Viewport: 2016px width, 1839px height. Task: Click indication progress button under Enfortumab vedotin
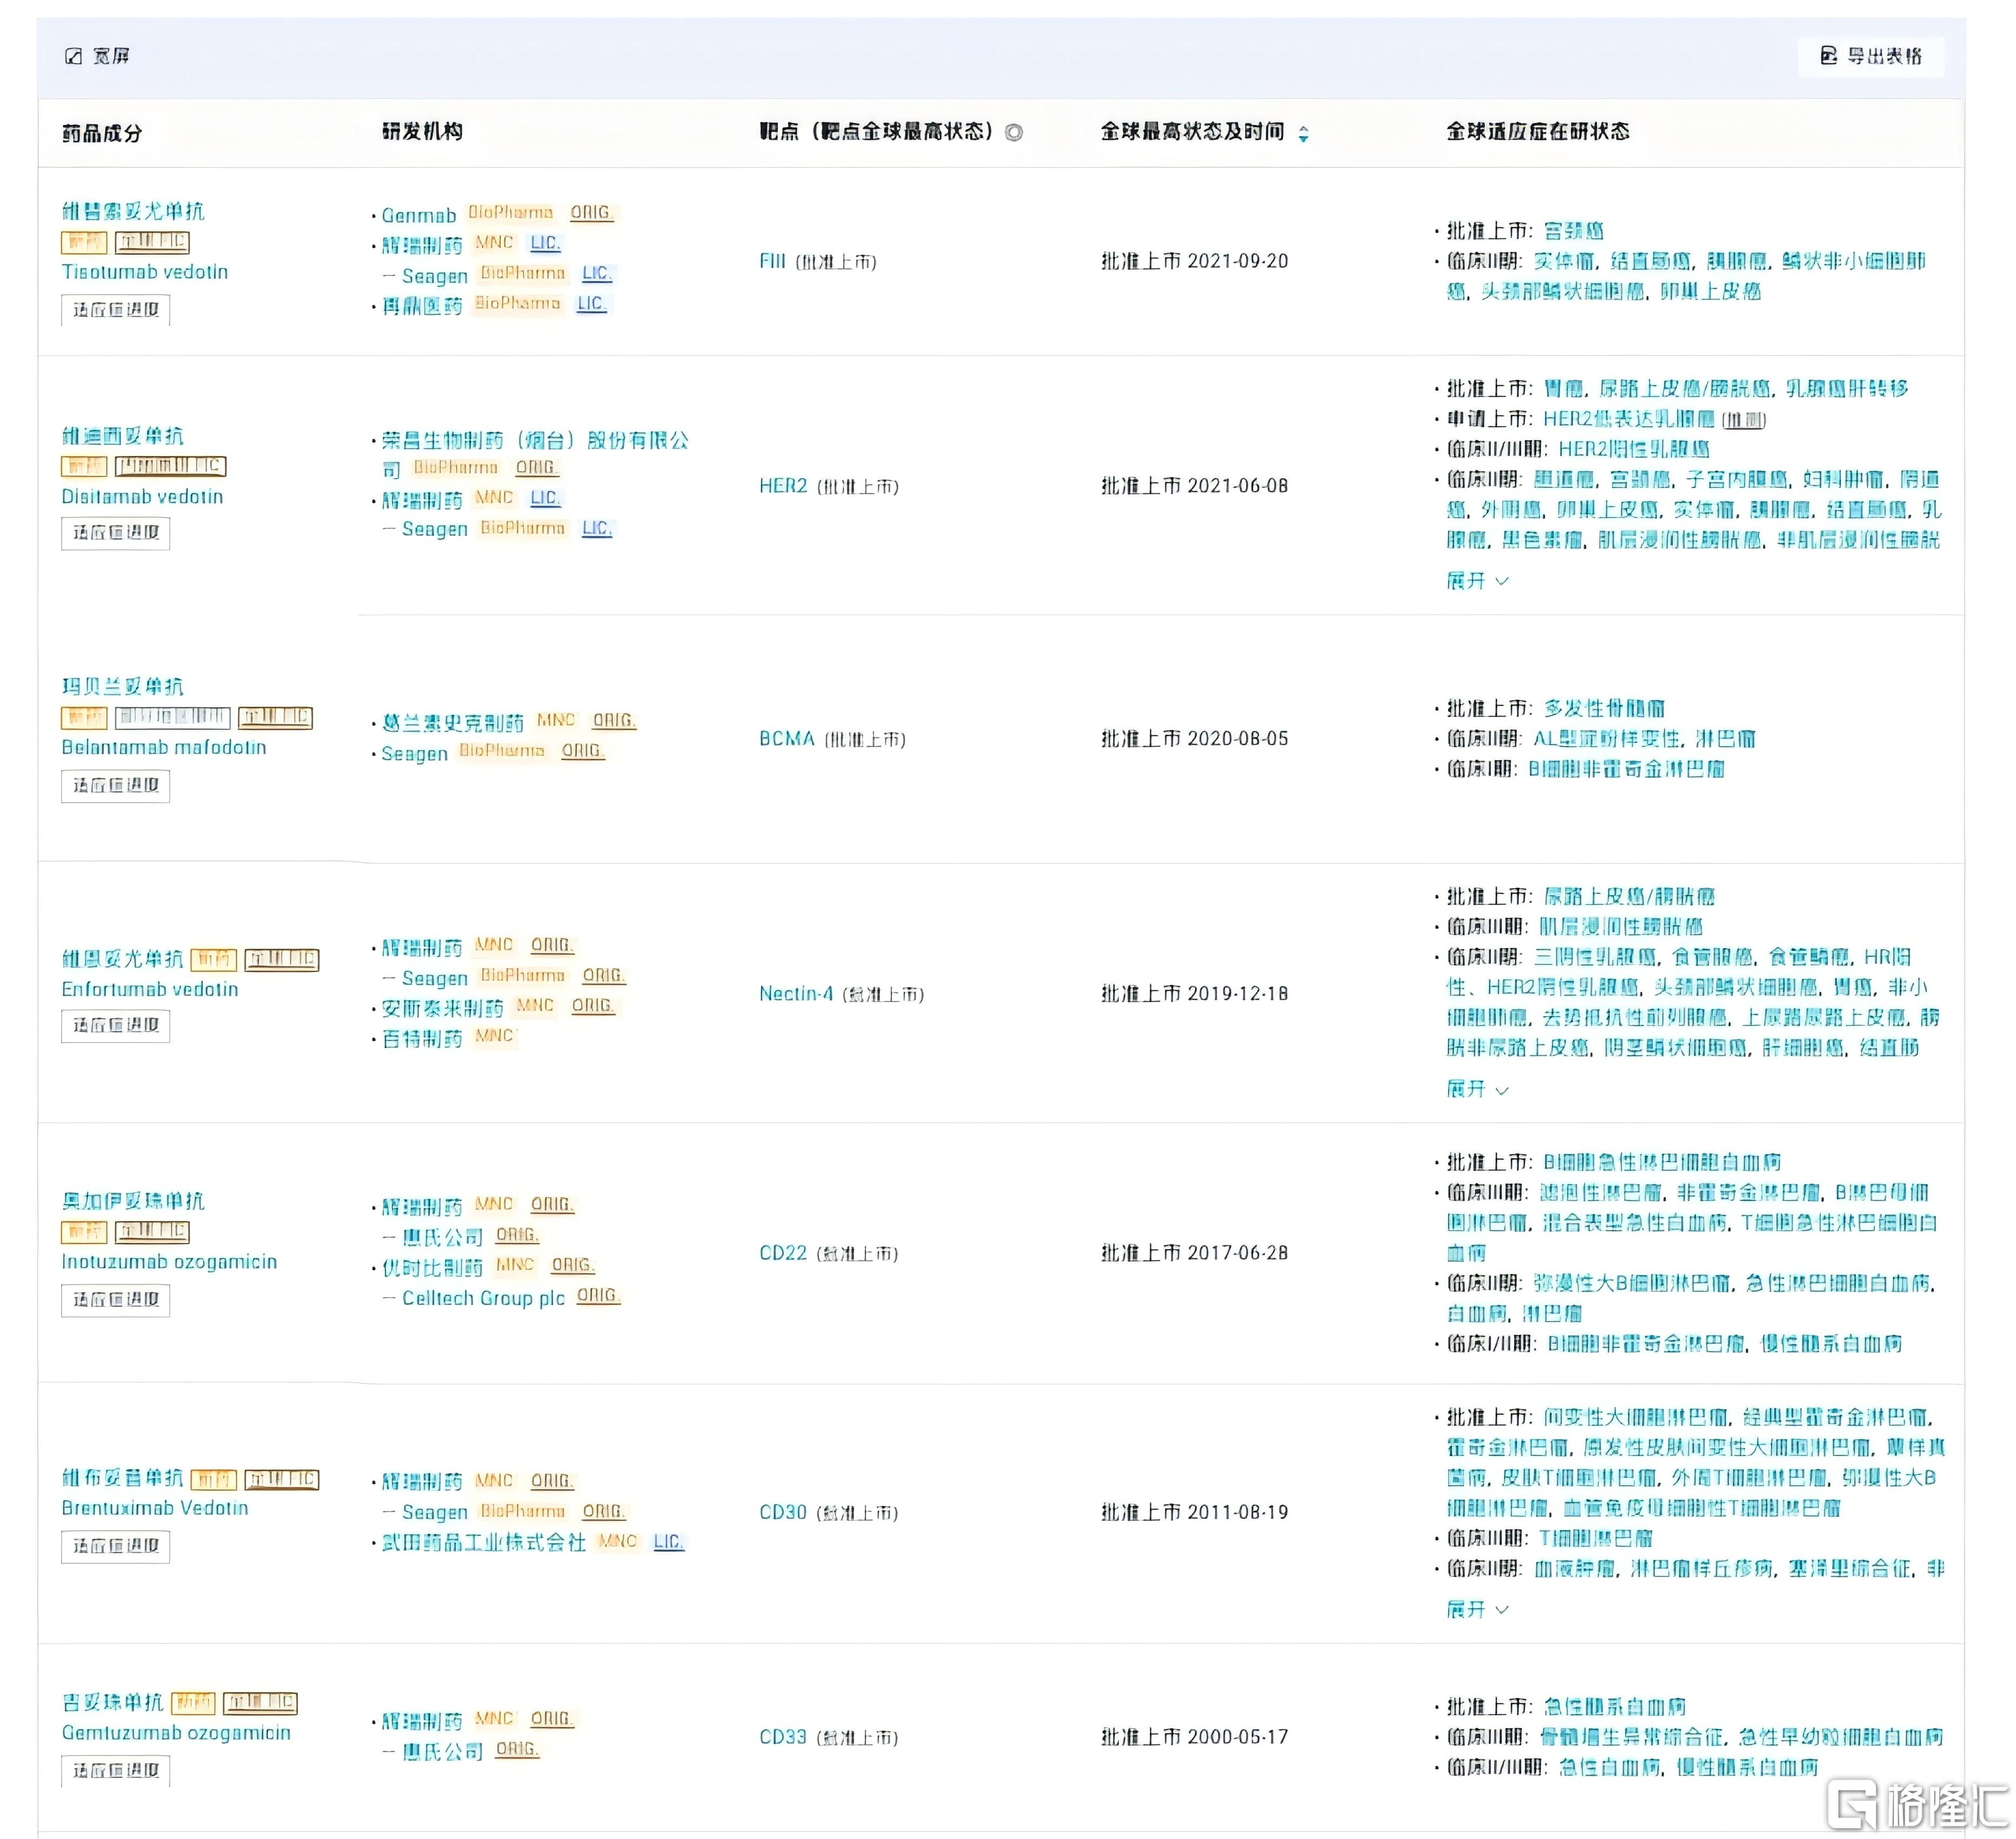pyautogui.click(x=116, y=1027)
